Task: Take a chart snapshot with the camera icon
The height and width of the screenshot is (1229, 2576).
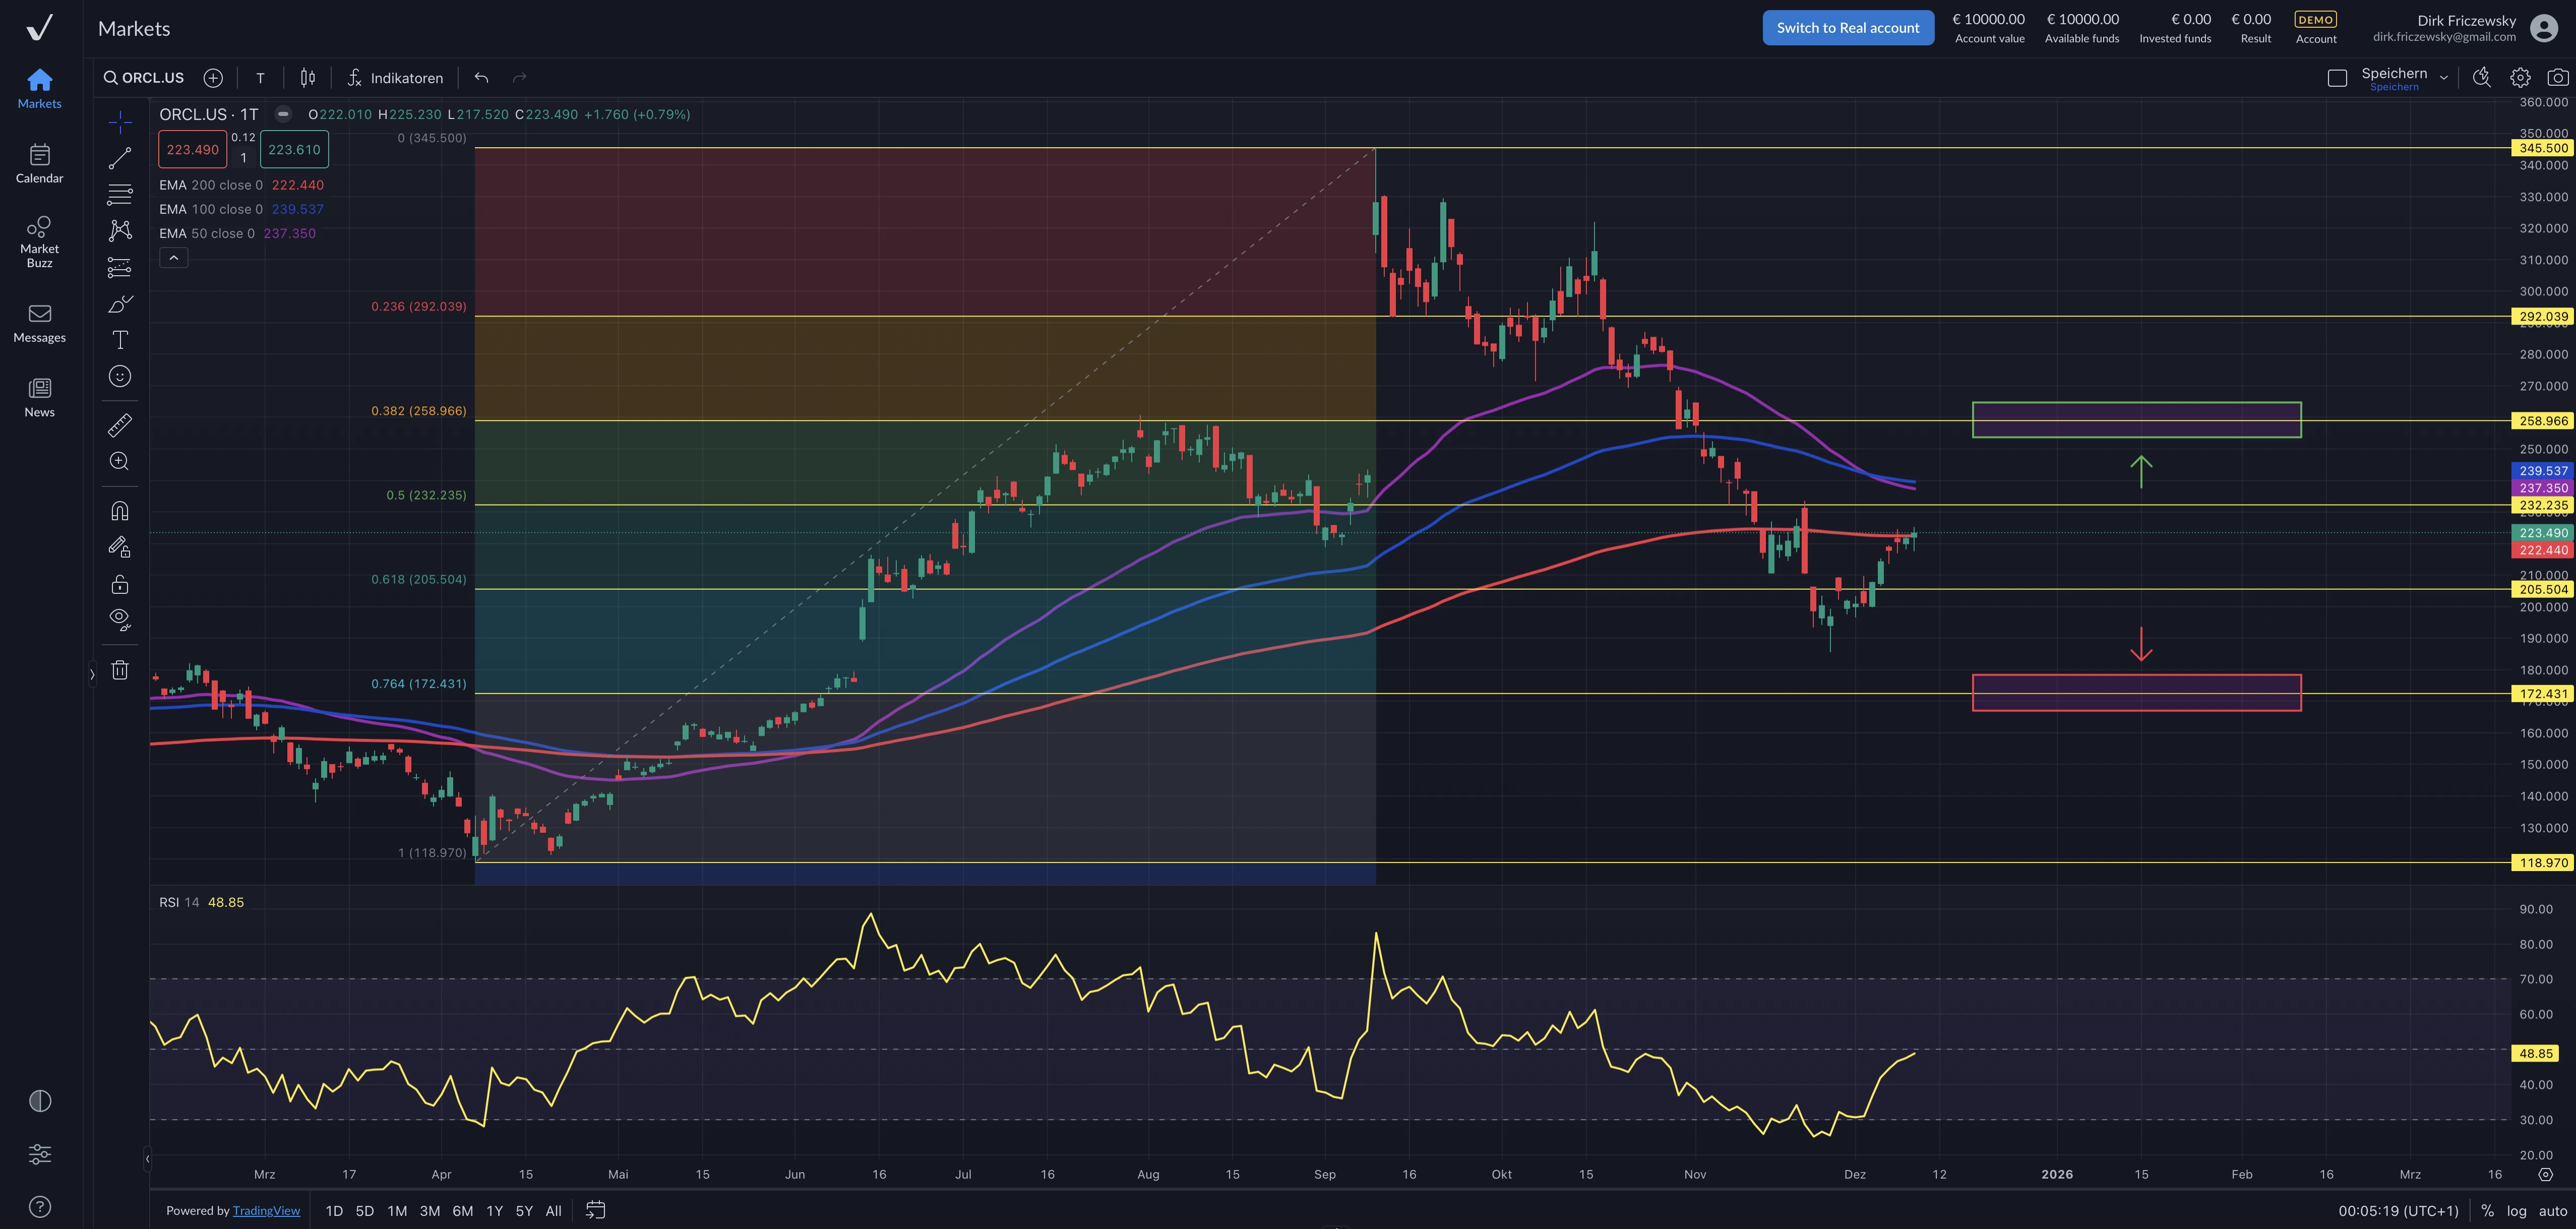Action: 2558,76
